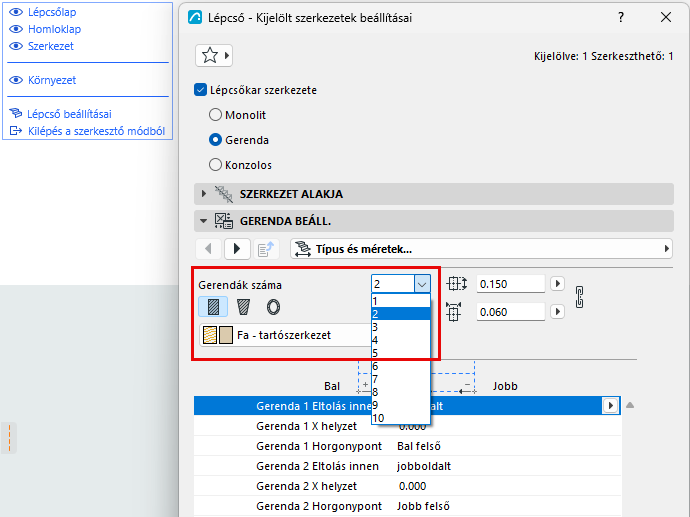Viewport: 690px width, 517px height.
Task: Toggle Lépcsőlap visibility eye icon
Action: tap(16, 12)
